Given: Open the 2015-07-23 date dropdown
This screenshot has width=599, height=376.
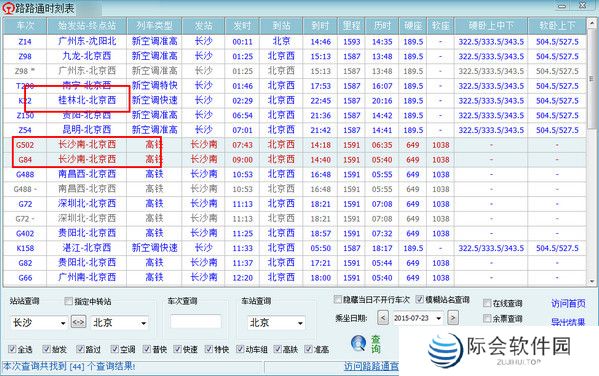Looking at the screenshot, I should (439, 318).
